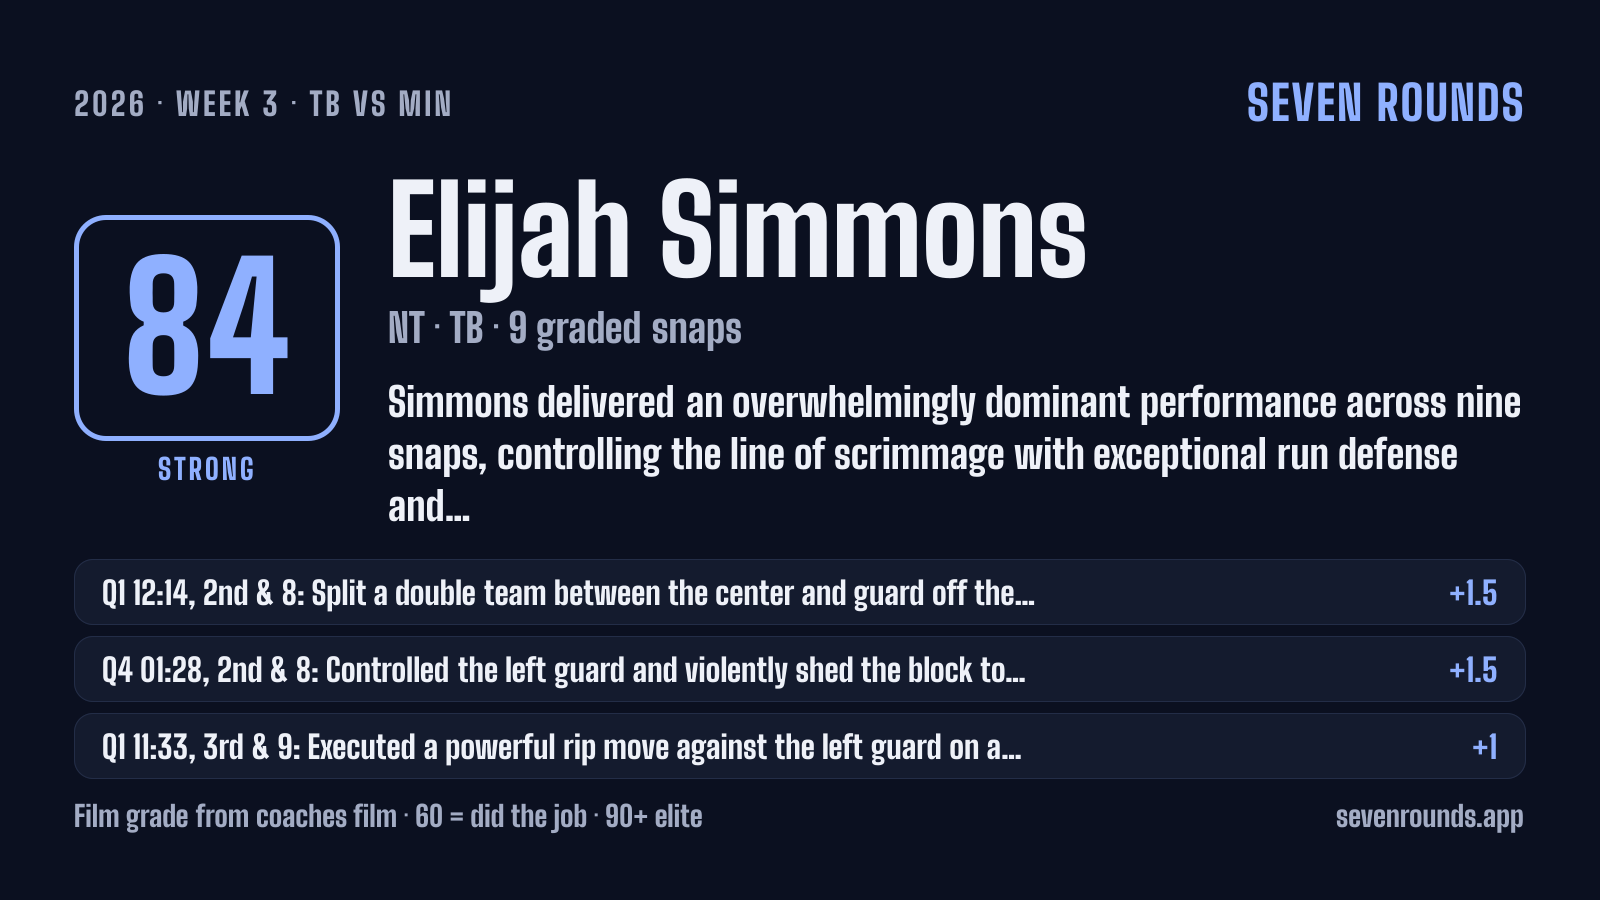Image resolution: width=1600 pixels, height=900 pixels.
Task: Click the 'WEEK 3' label in header
Action: click(x=227, y=104)
